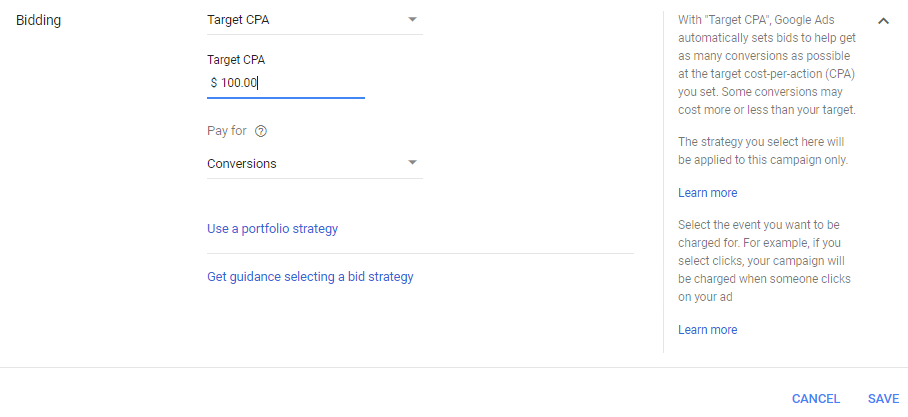Focus the $ 100.00 Target CPA amount field
Image resolution: width=908 pixels, height=417 pixels.
(286, 83)
